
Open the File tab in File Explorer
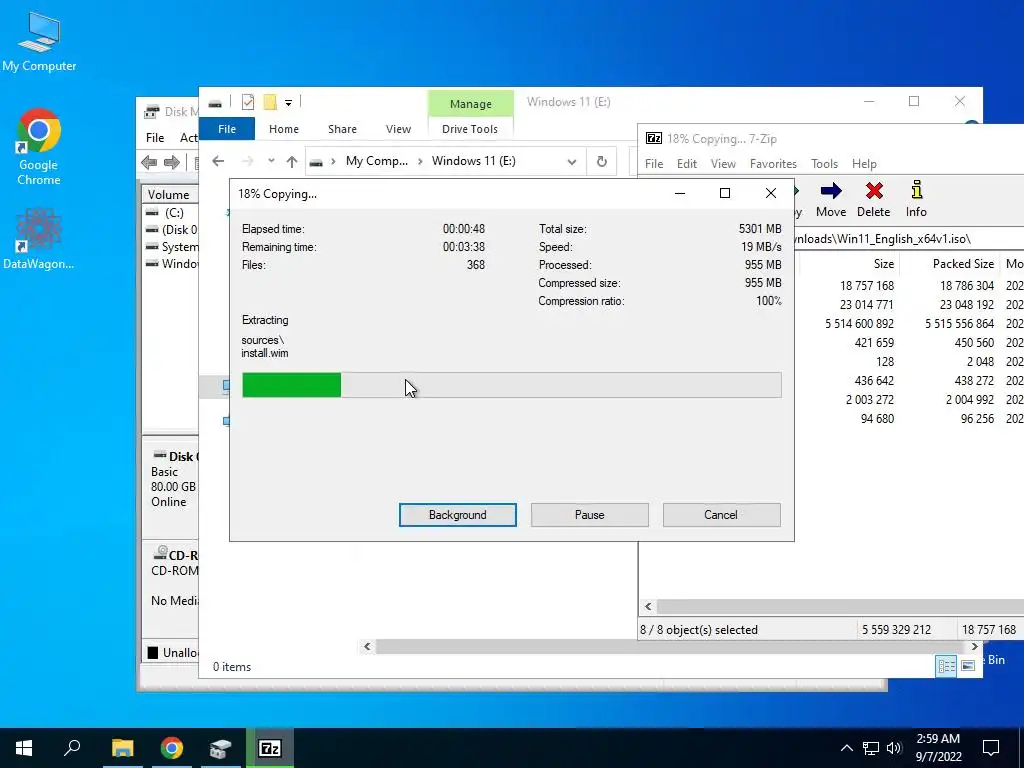pyautogui.click(x=227, y=129)
